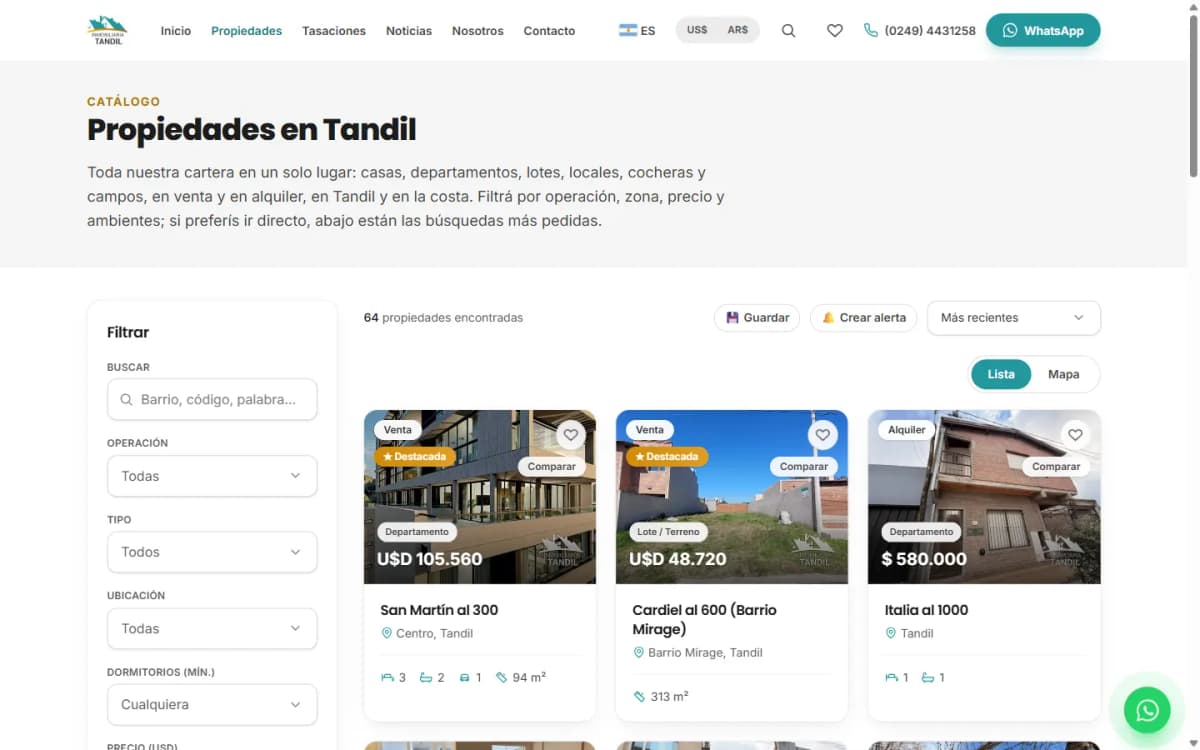
Task: Click bathroom icon on Italia al 1000 card
Action: pos(928,678)
